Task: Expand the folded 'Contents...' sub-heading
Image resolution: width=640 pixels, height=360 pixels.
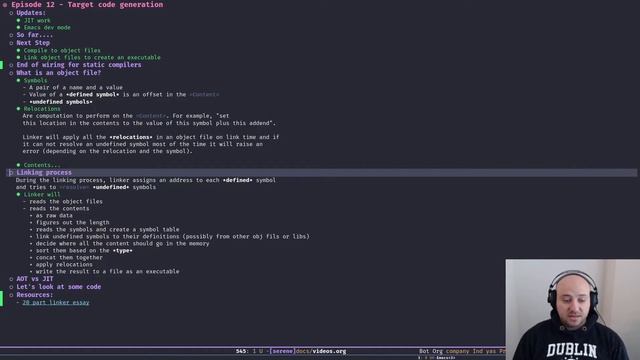Action: [x=42, y=165]
